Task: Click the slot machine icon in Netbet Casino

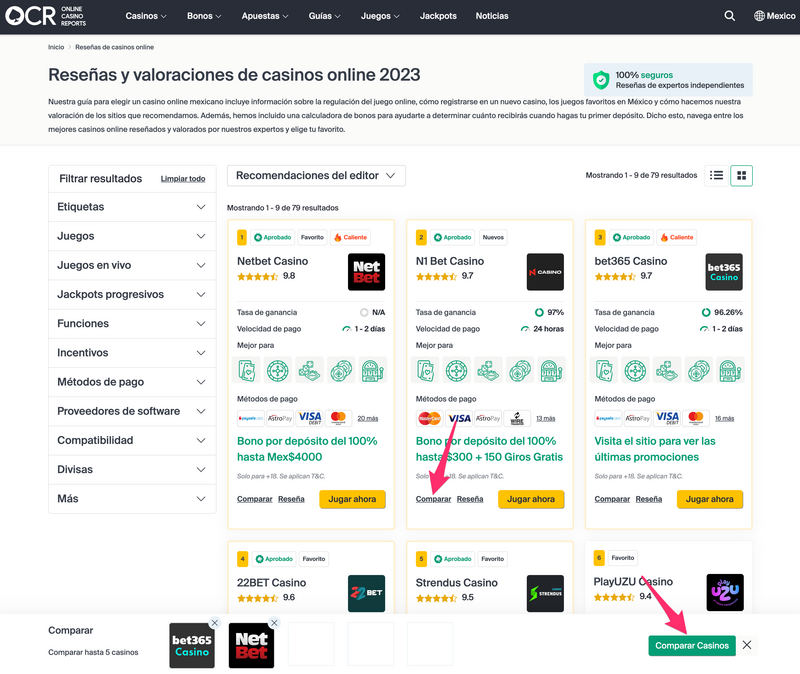Action: point(372,371)
